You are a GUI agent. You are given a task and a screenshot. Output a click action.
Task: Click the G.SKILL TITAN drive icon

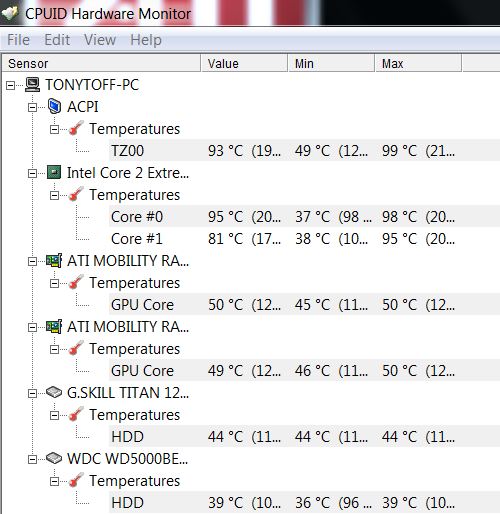(54, 392)
